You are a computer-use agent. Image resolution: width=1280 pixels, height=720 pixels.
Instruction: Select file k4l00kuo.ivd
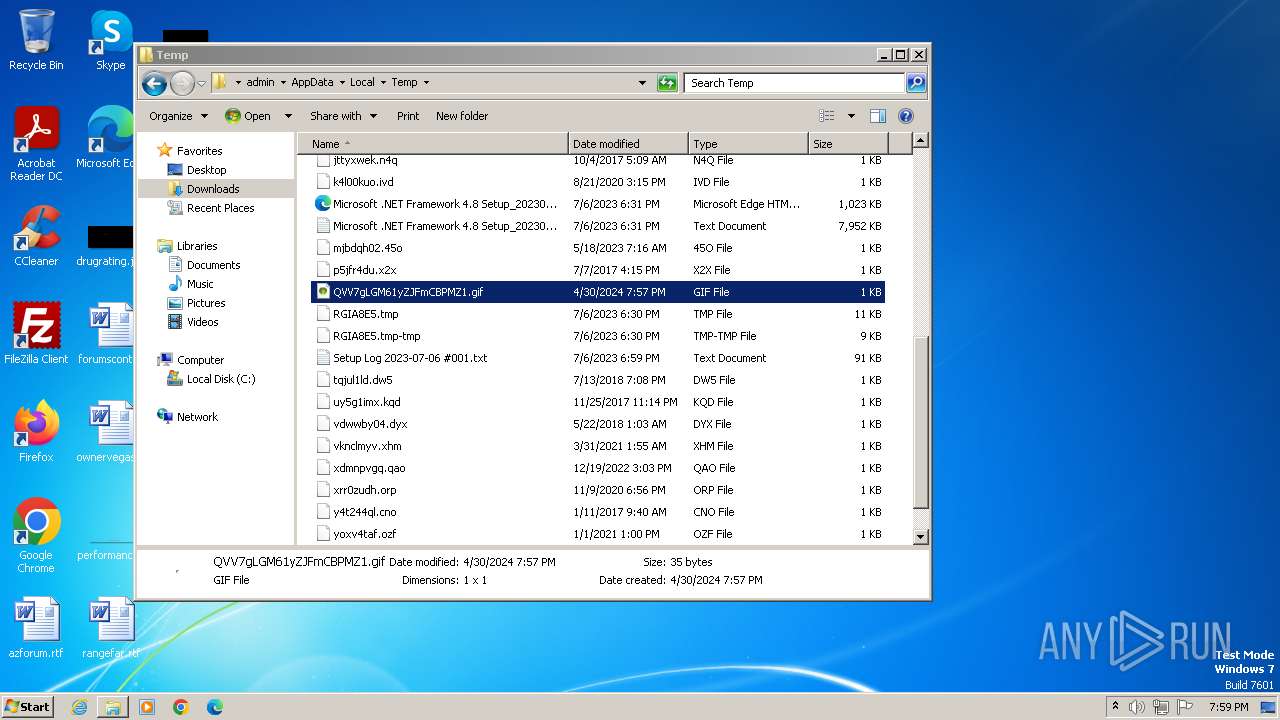pyautogui.click(x=598, y=182)
